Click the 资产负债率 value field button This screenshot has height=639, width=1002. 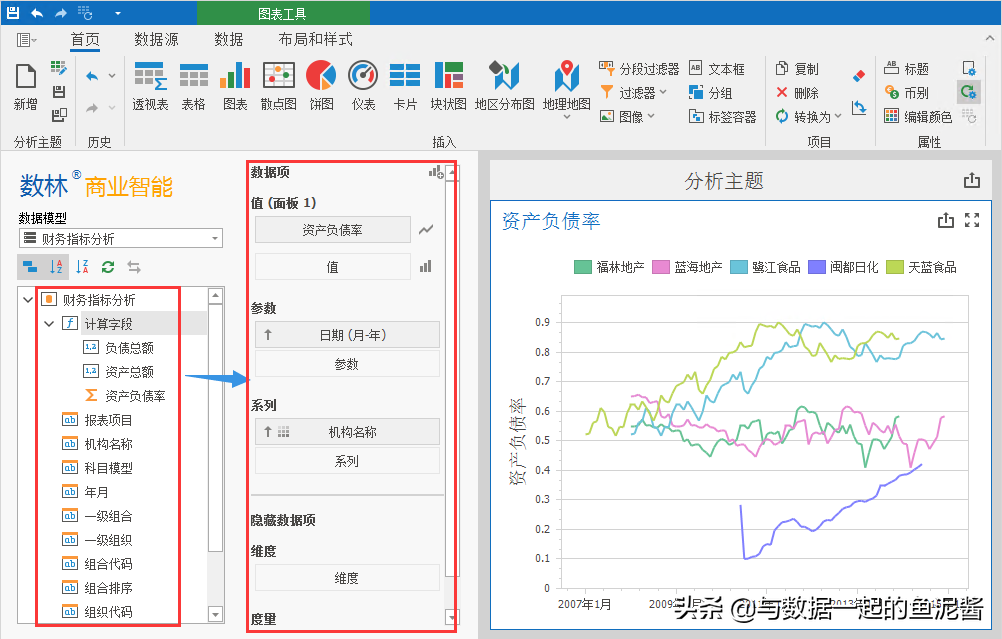[332, 229]
